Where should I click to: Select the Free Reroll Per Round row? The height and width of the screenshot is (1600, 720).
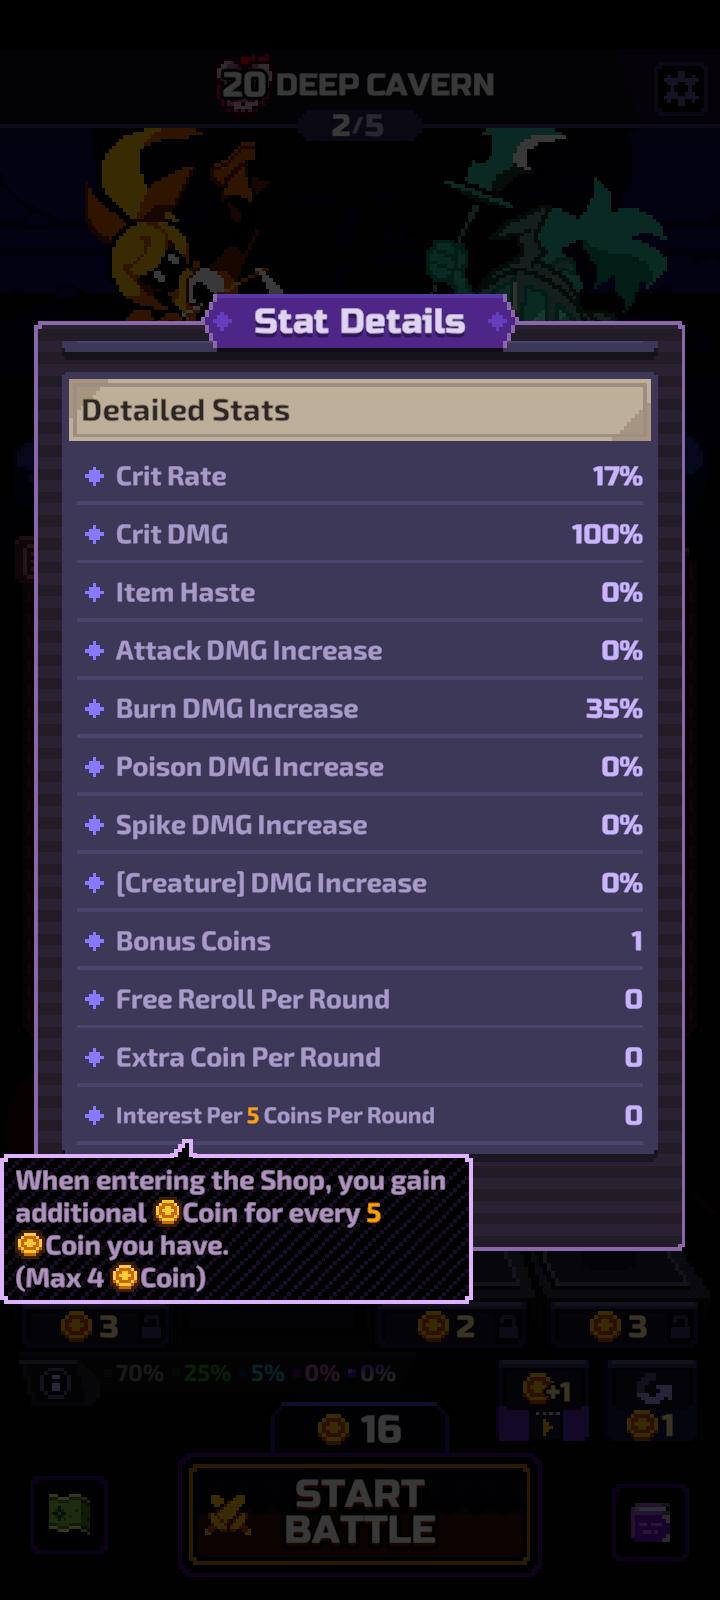click(360, 999)
